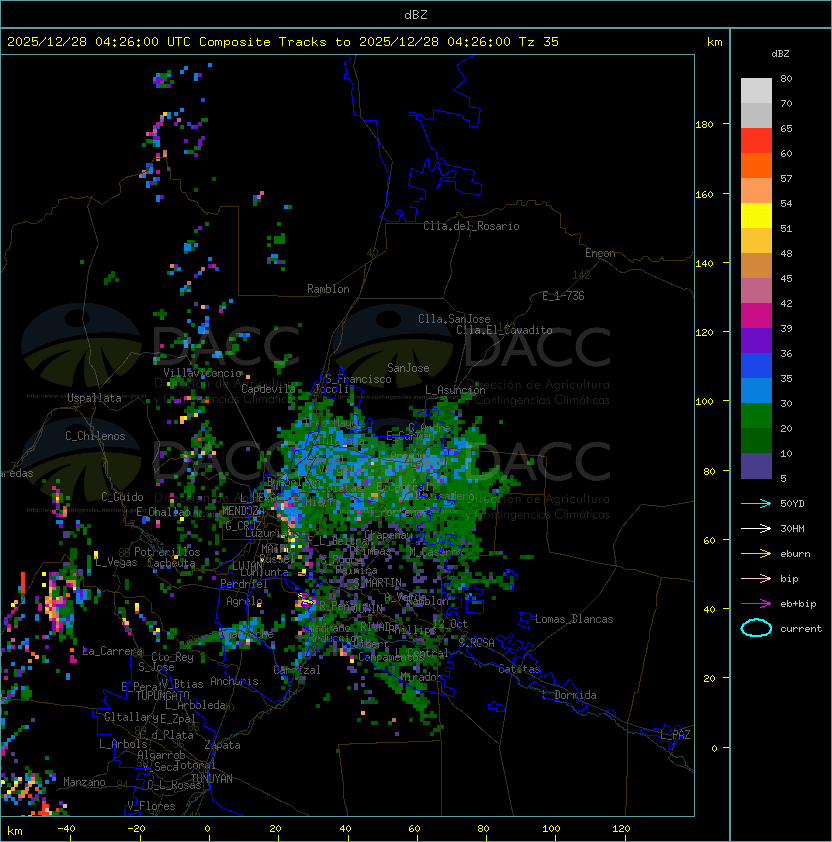This screenshot has width=832, height=842.
Task: Click the 'eb+bip' legend label
Action: click(798, 604)
